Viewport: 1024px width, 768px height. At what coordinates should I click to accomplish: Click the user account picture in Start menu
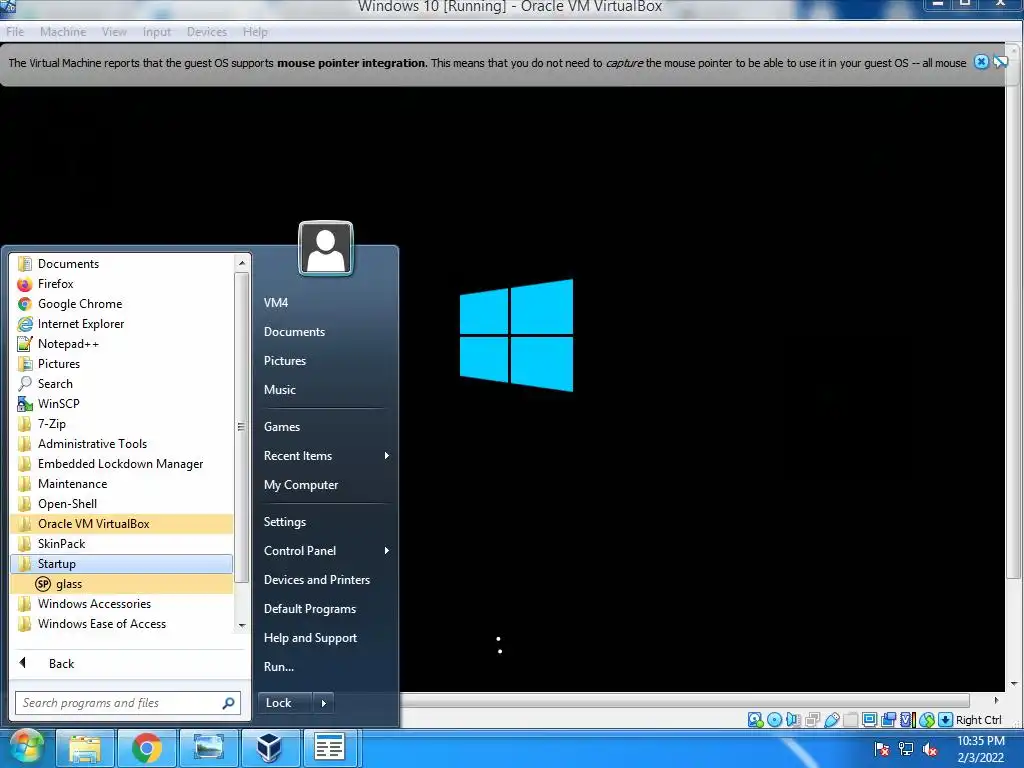pos(325,249)
